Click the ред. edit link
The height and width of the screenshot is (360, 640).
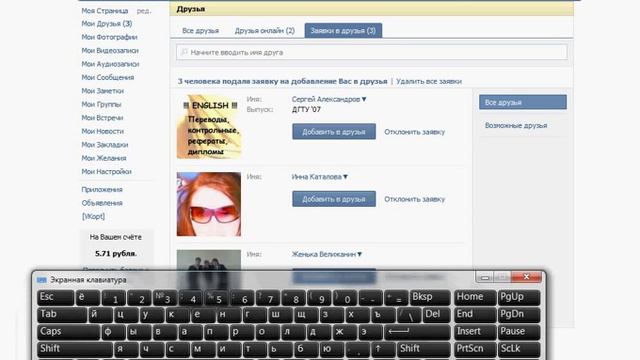click(x=144, y=11)
